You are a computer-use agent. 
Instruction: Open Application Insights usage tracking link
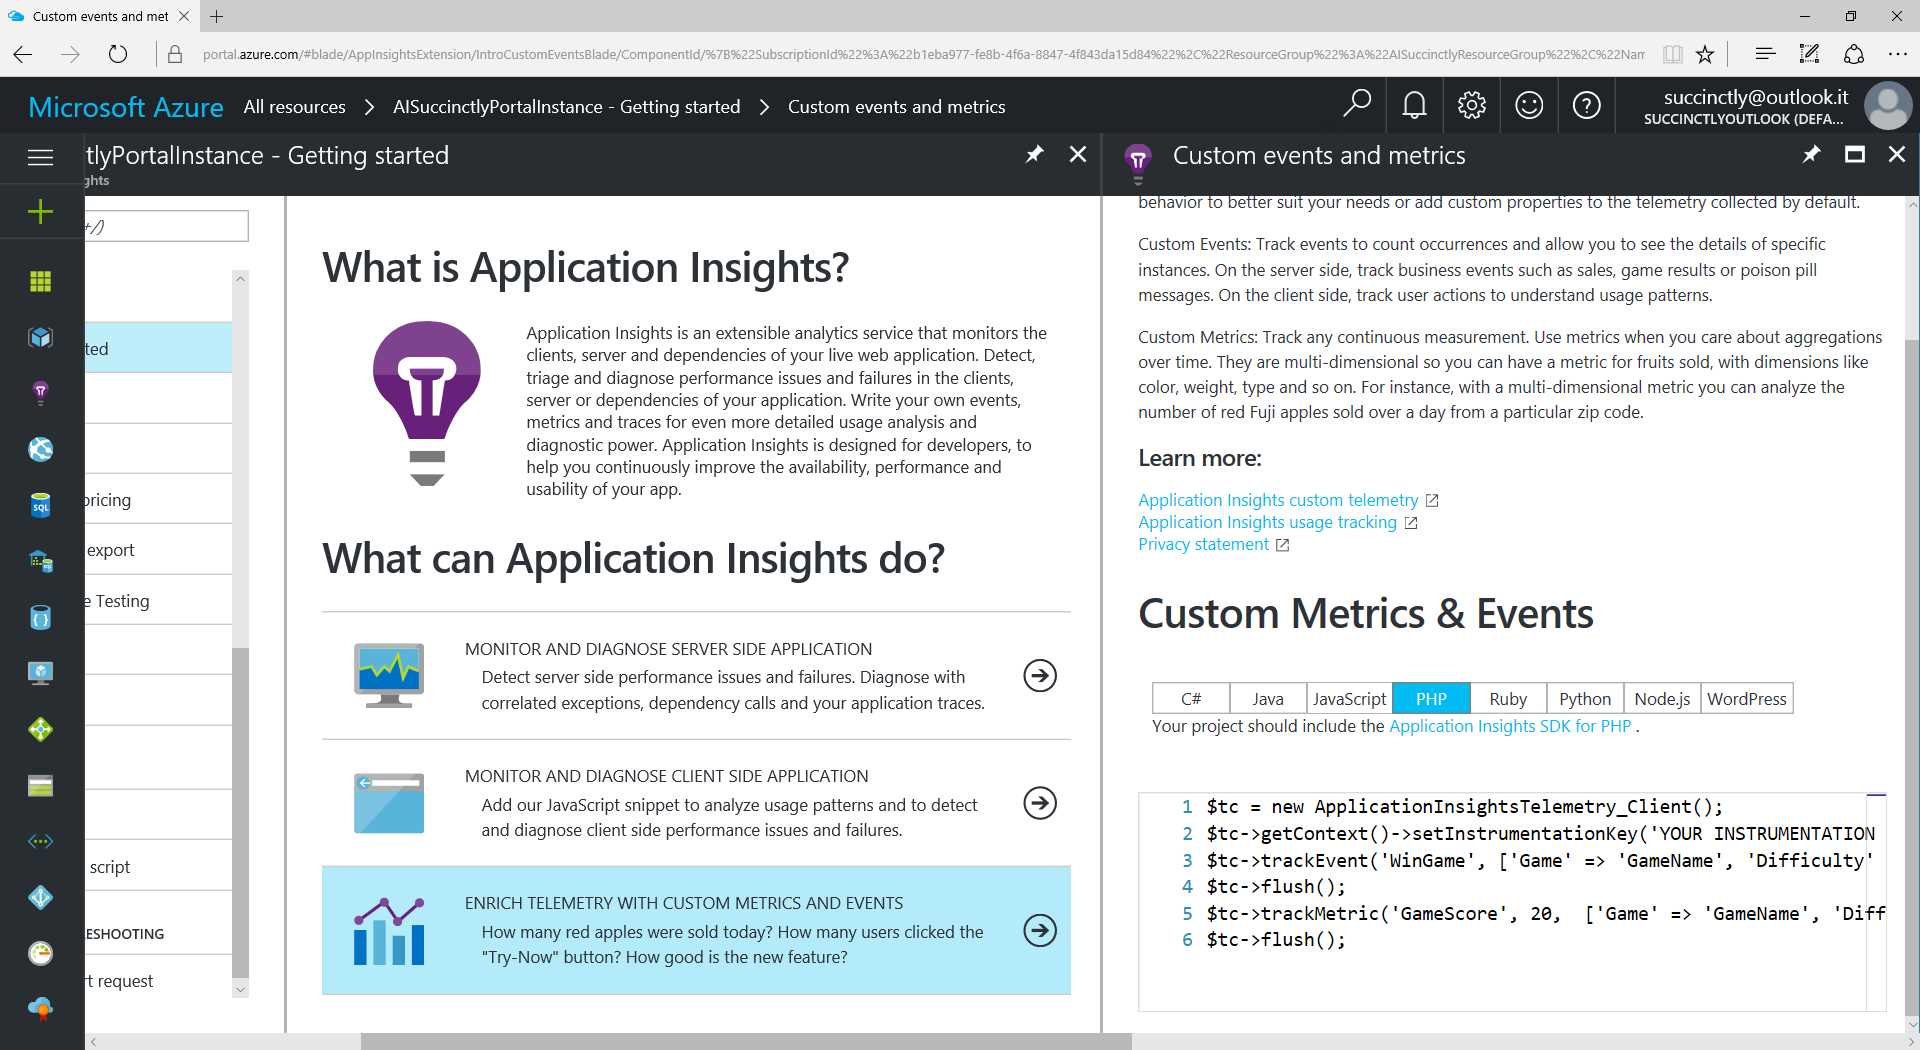pos(1267,522)
